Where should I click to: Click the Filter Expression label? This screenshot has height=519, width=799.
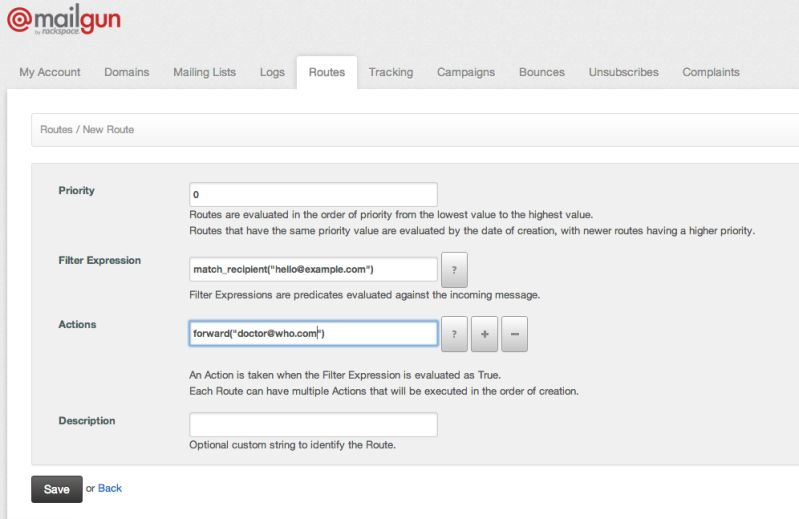(99, 260)
